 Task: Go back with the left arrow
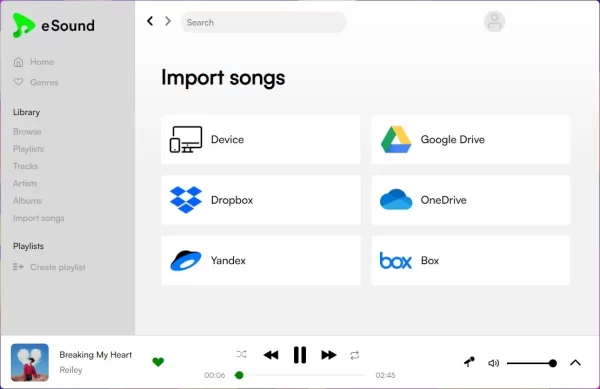[x=150, y=21]
